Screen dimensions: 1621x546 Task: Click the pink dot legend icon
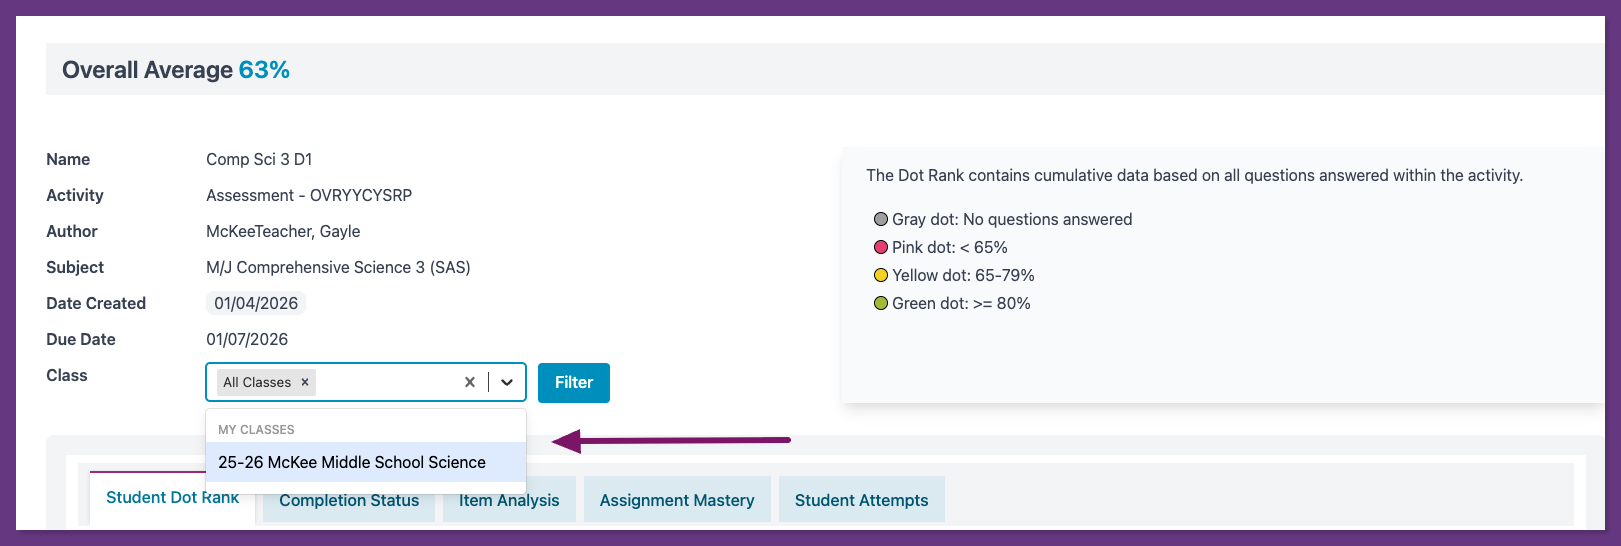[x=881, y=247]
